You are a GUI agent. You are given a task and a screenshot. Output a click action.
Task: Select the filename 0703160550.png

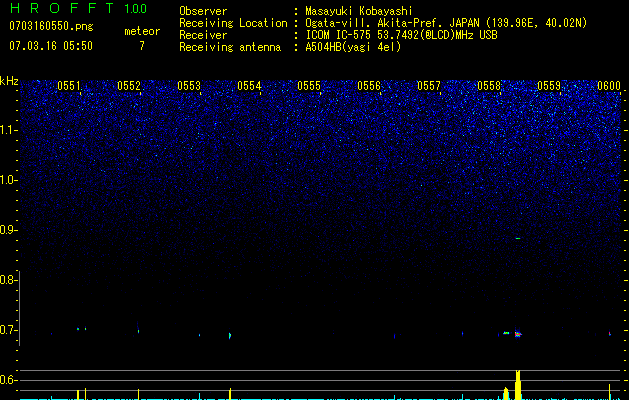51,26
